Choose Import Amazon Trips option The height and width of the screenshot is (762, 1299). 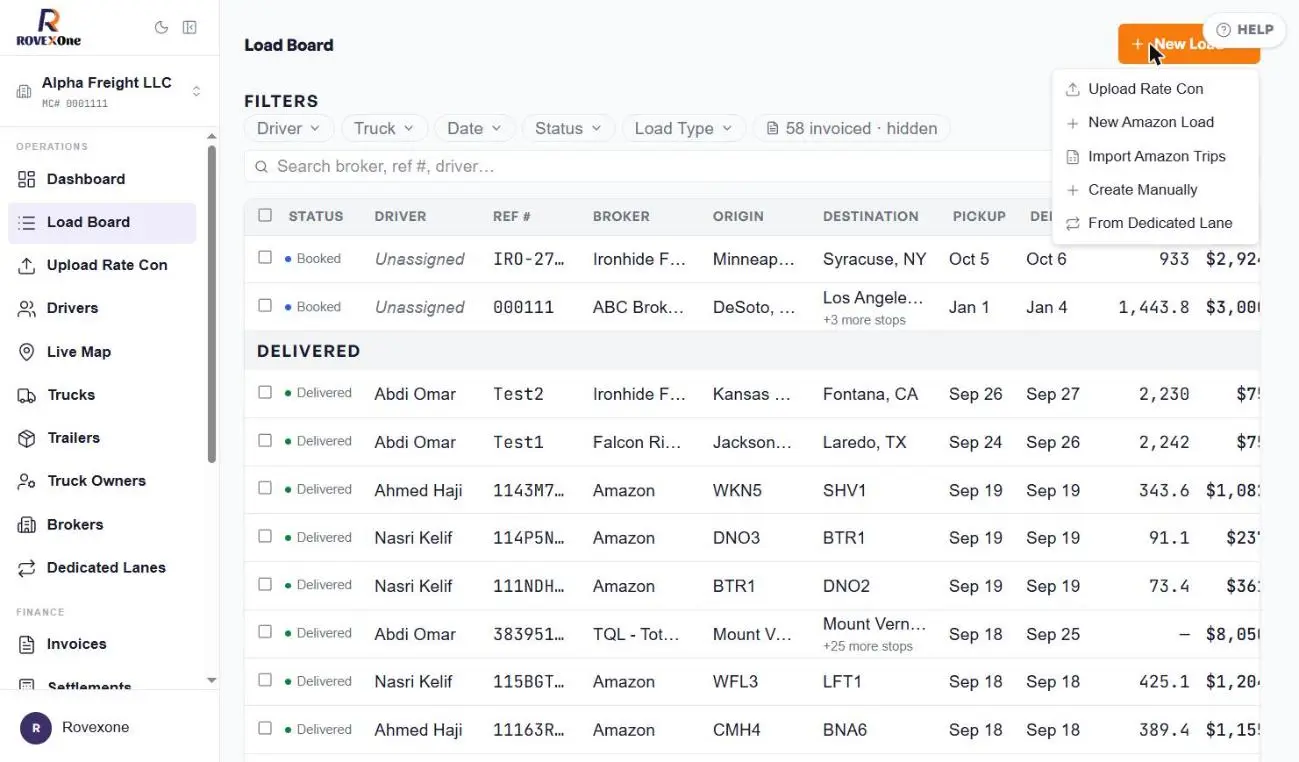[1155, 156]
